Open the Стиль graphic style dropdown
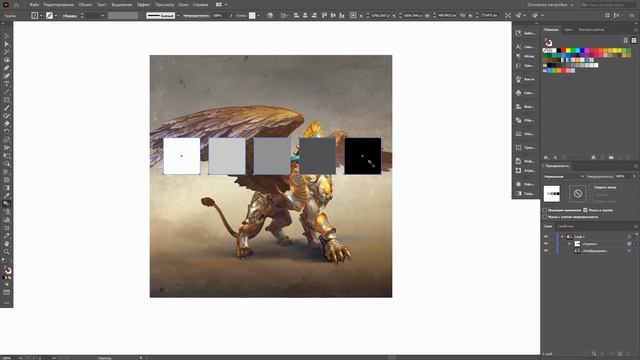640x360 pixels. 259,16
